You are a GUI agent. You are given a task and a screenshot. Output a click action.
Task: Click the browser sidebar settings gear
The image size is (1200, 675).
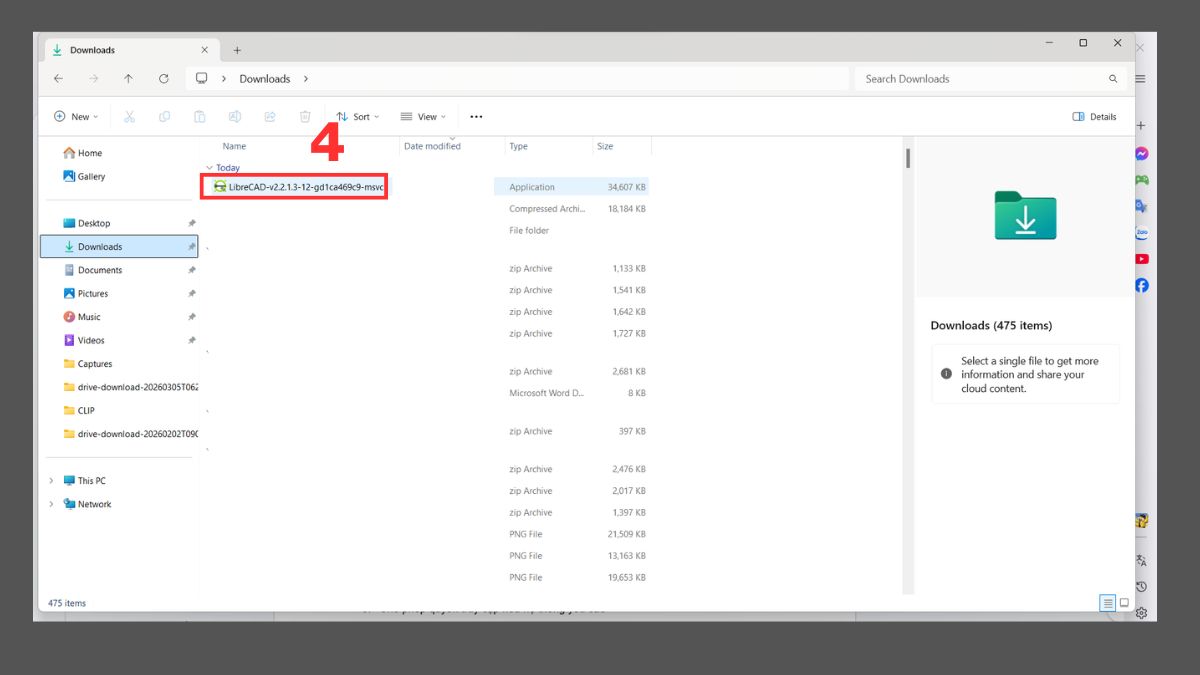(x=1141, y=613)
